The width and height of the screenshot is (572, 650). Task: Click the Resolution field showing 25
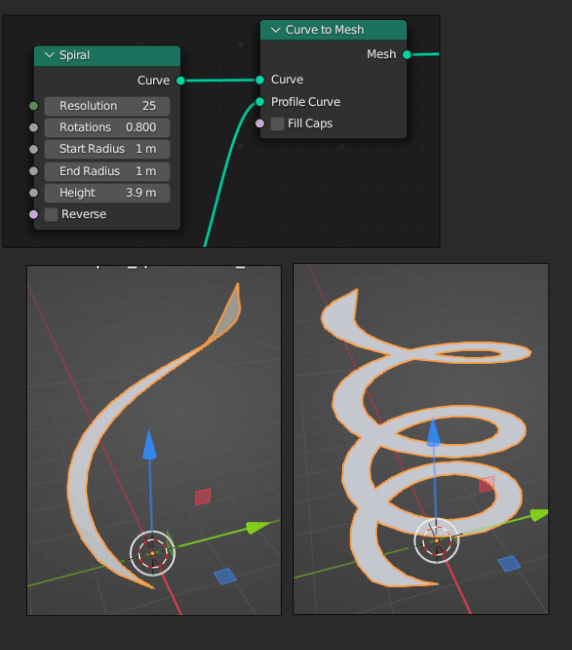pos(107,106)
